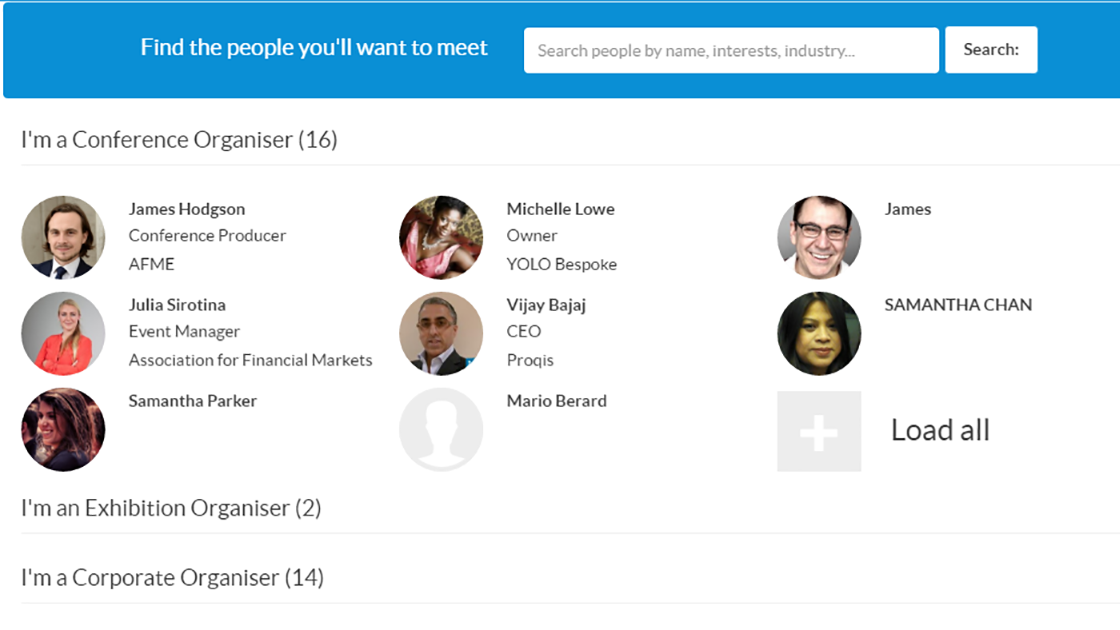Select the avatar of James with glasses
The height and width of the screenshot is (630, 1120).
(819, 237)
